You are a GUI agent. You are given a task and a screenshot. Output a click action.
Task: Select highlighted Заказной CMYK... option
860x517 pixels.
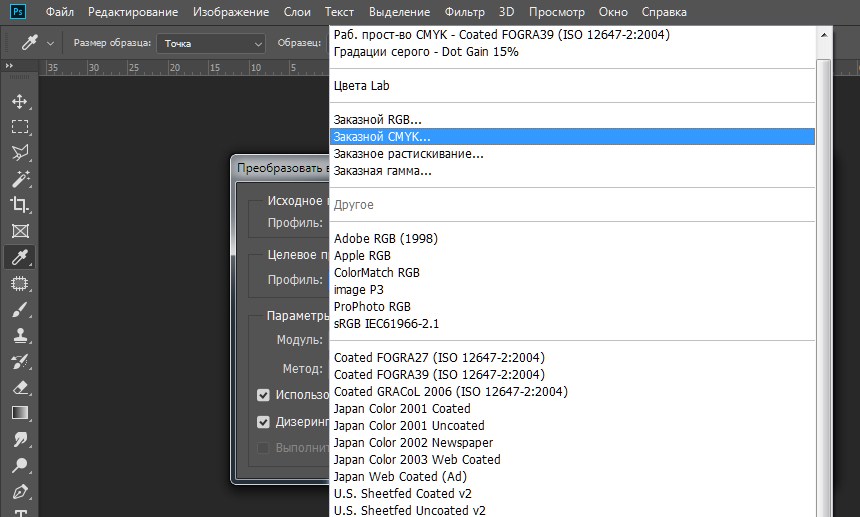point(572,137)
